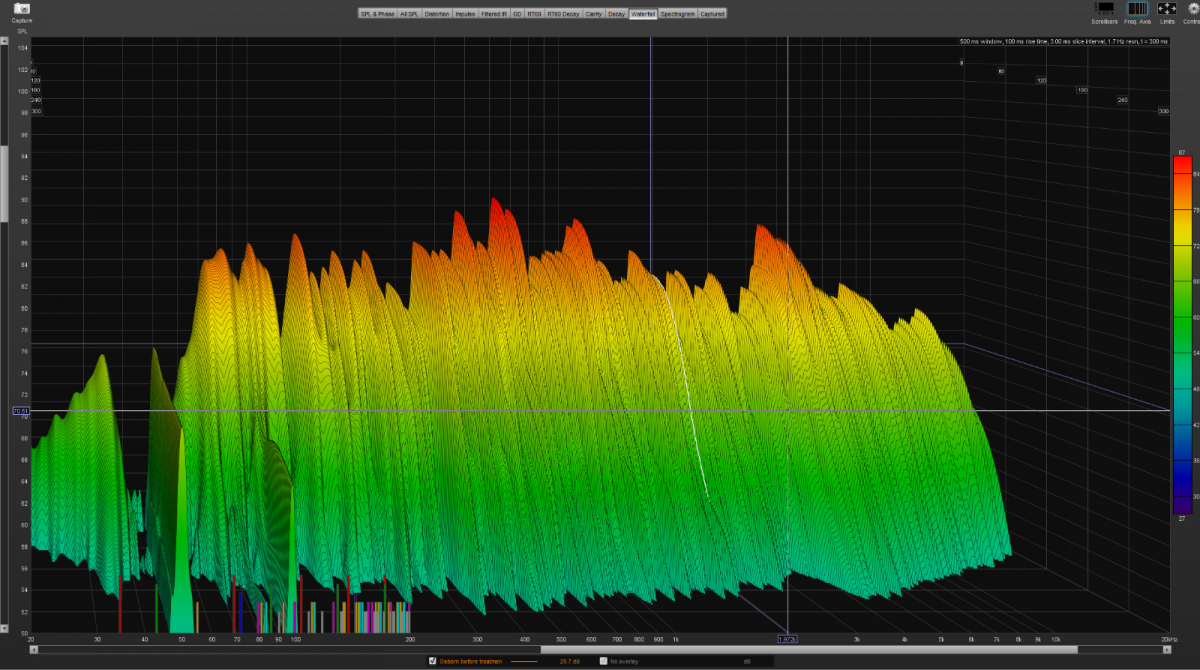
Task: Click the Freq. Axis icon
Action: (x=1137, y=8)
